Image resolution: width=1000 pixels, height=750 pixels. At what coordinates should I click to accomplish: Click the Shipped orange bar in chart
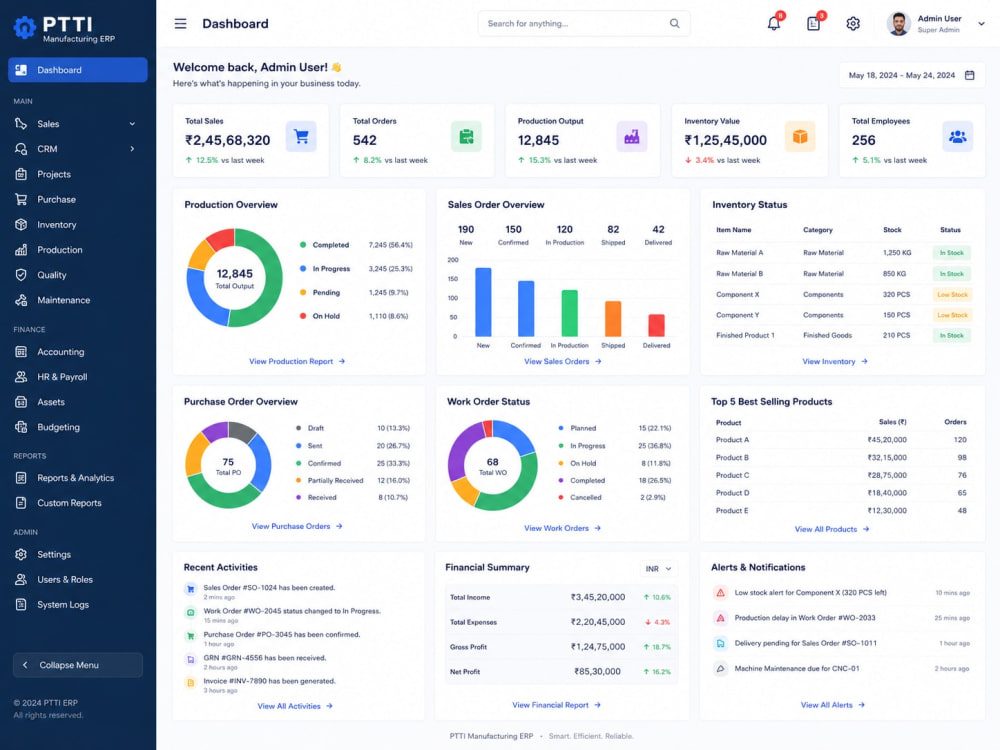click(613, 318)
